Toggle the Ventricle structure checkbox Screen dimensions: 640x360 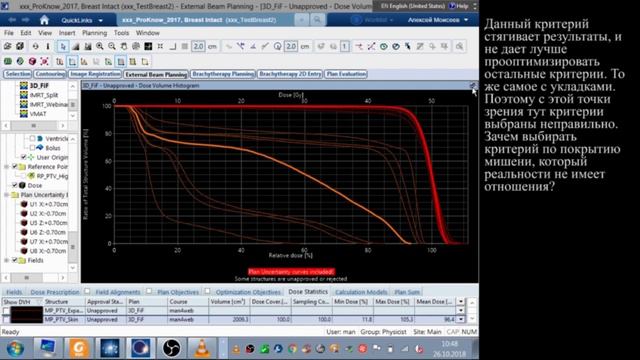point(32,138)
